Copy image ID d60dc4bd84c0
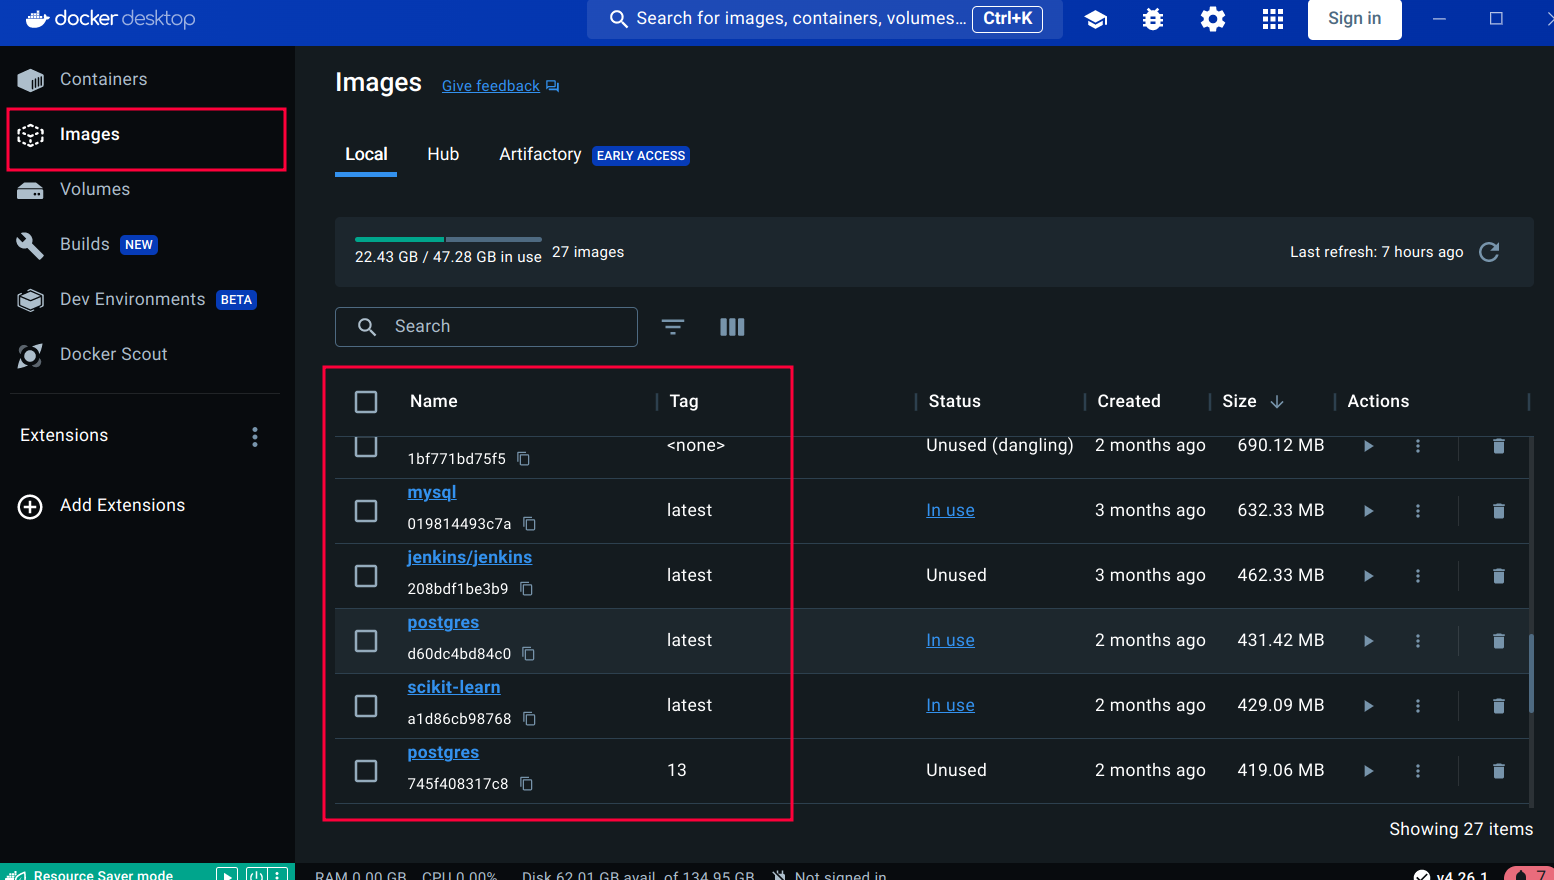Viewport: 1554px width, 880px height. [x=529, y=654]
